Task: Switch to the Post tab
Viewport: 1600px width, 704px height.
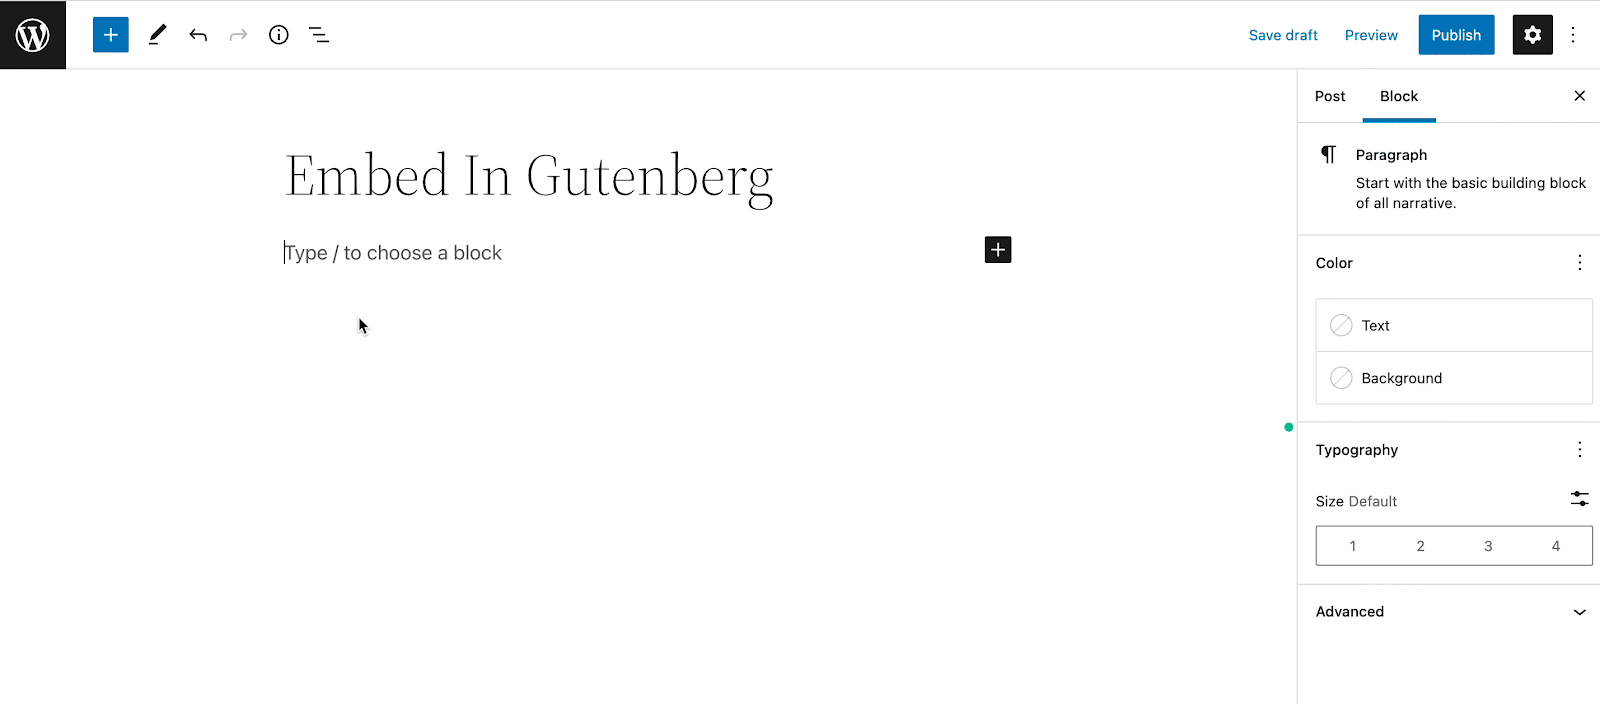Action: [x=1330, y=96]
